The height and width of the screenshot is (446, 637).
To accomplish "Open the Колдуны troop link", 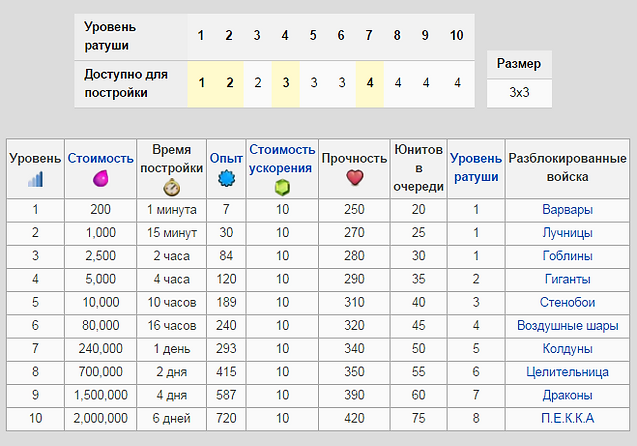I will [x=567, y=349].
